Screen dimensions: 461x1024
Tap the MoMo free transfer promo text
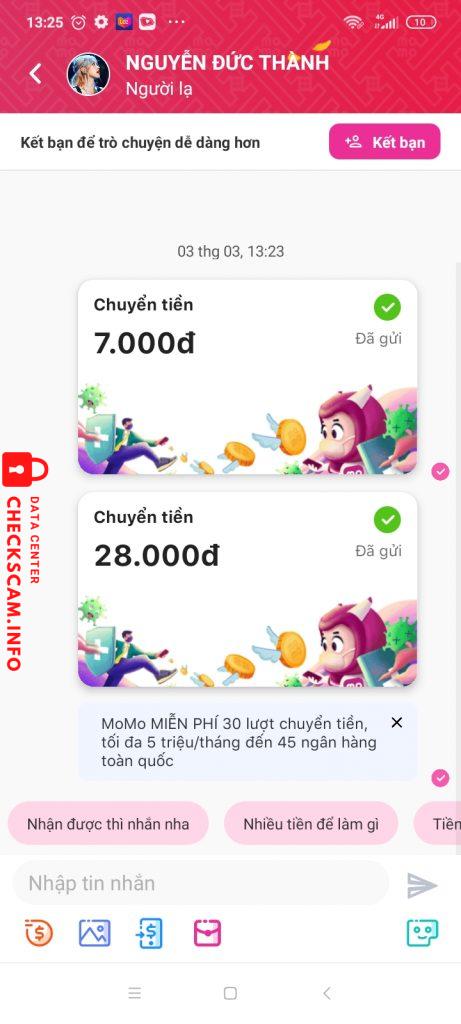pyautogui.click(x=239, y=742)
